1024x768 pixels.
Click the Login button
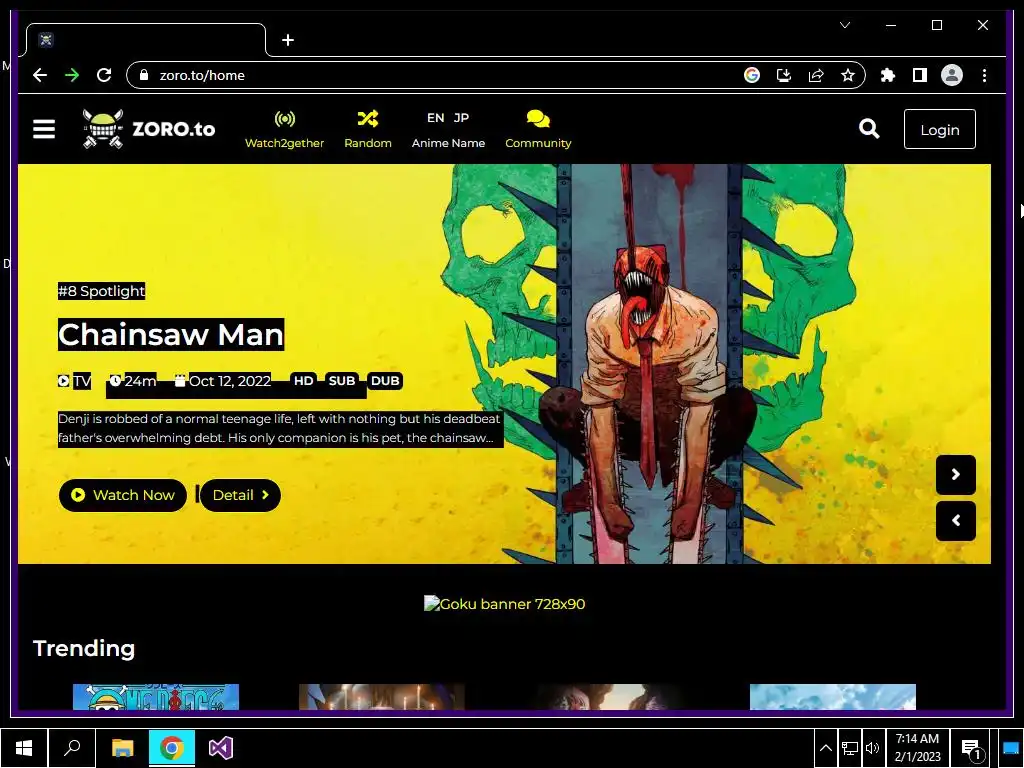(x=940, y=129)
